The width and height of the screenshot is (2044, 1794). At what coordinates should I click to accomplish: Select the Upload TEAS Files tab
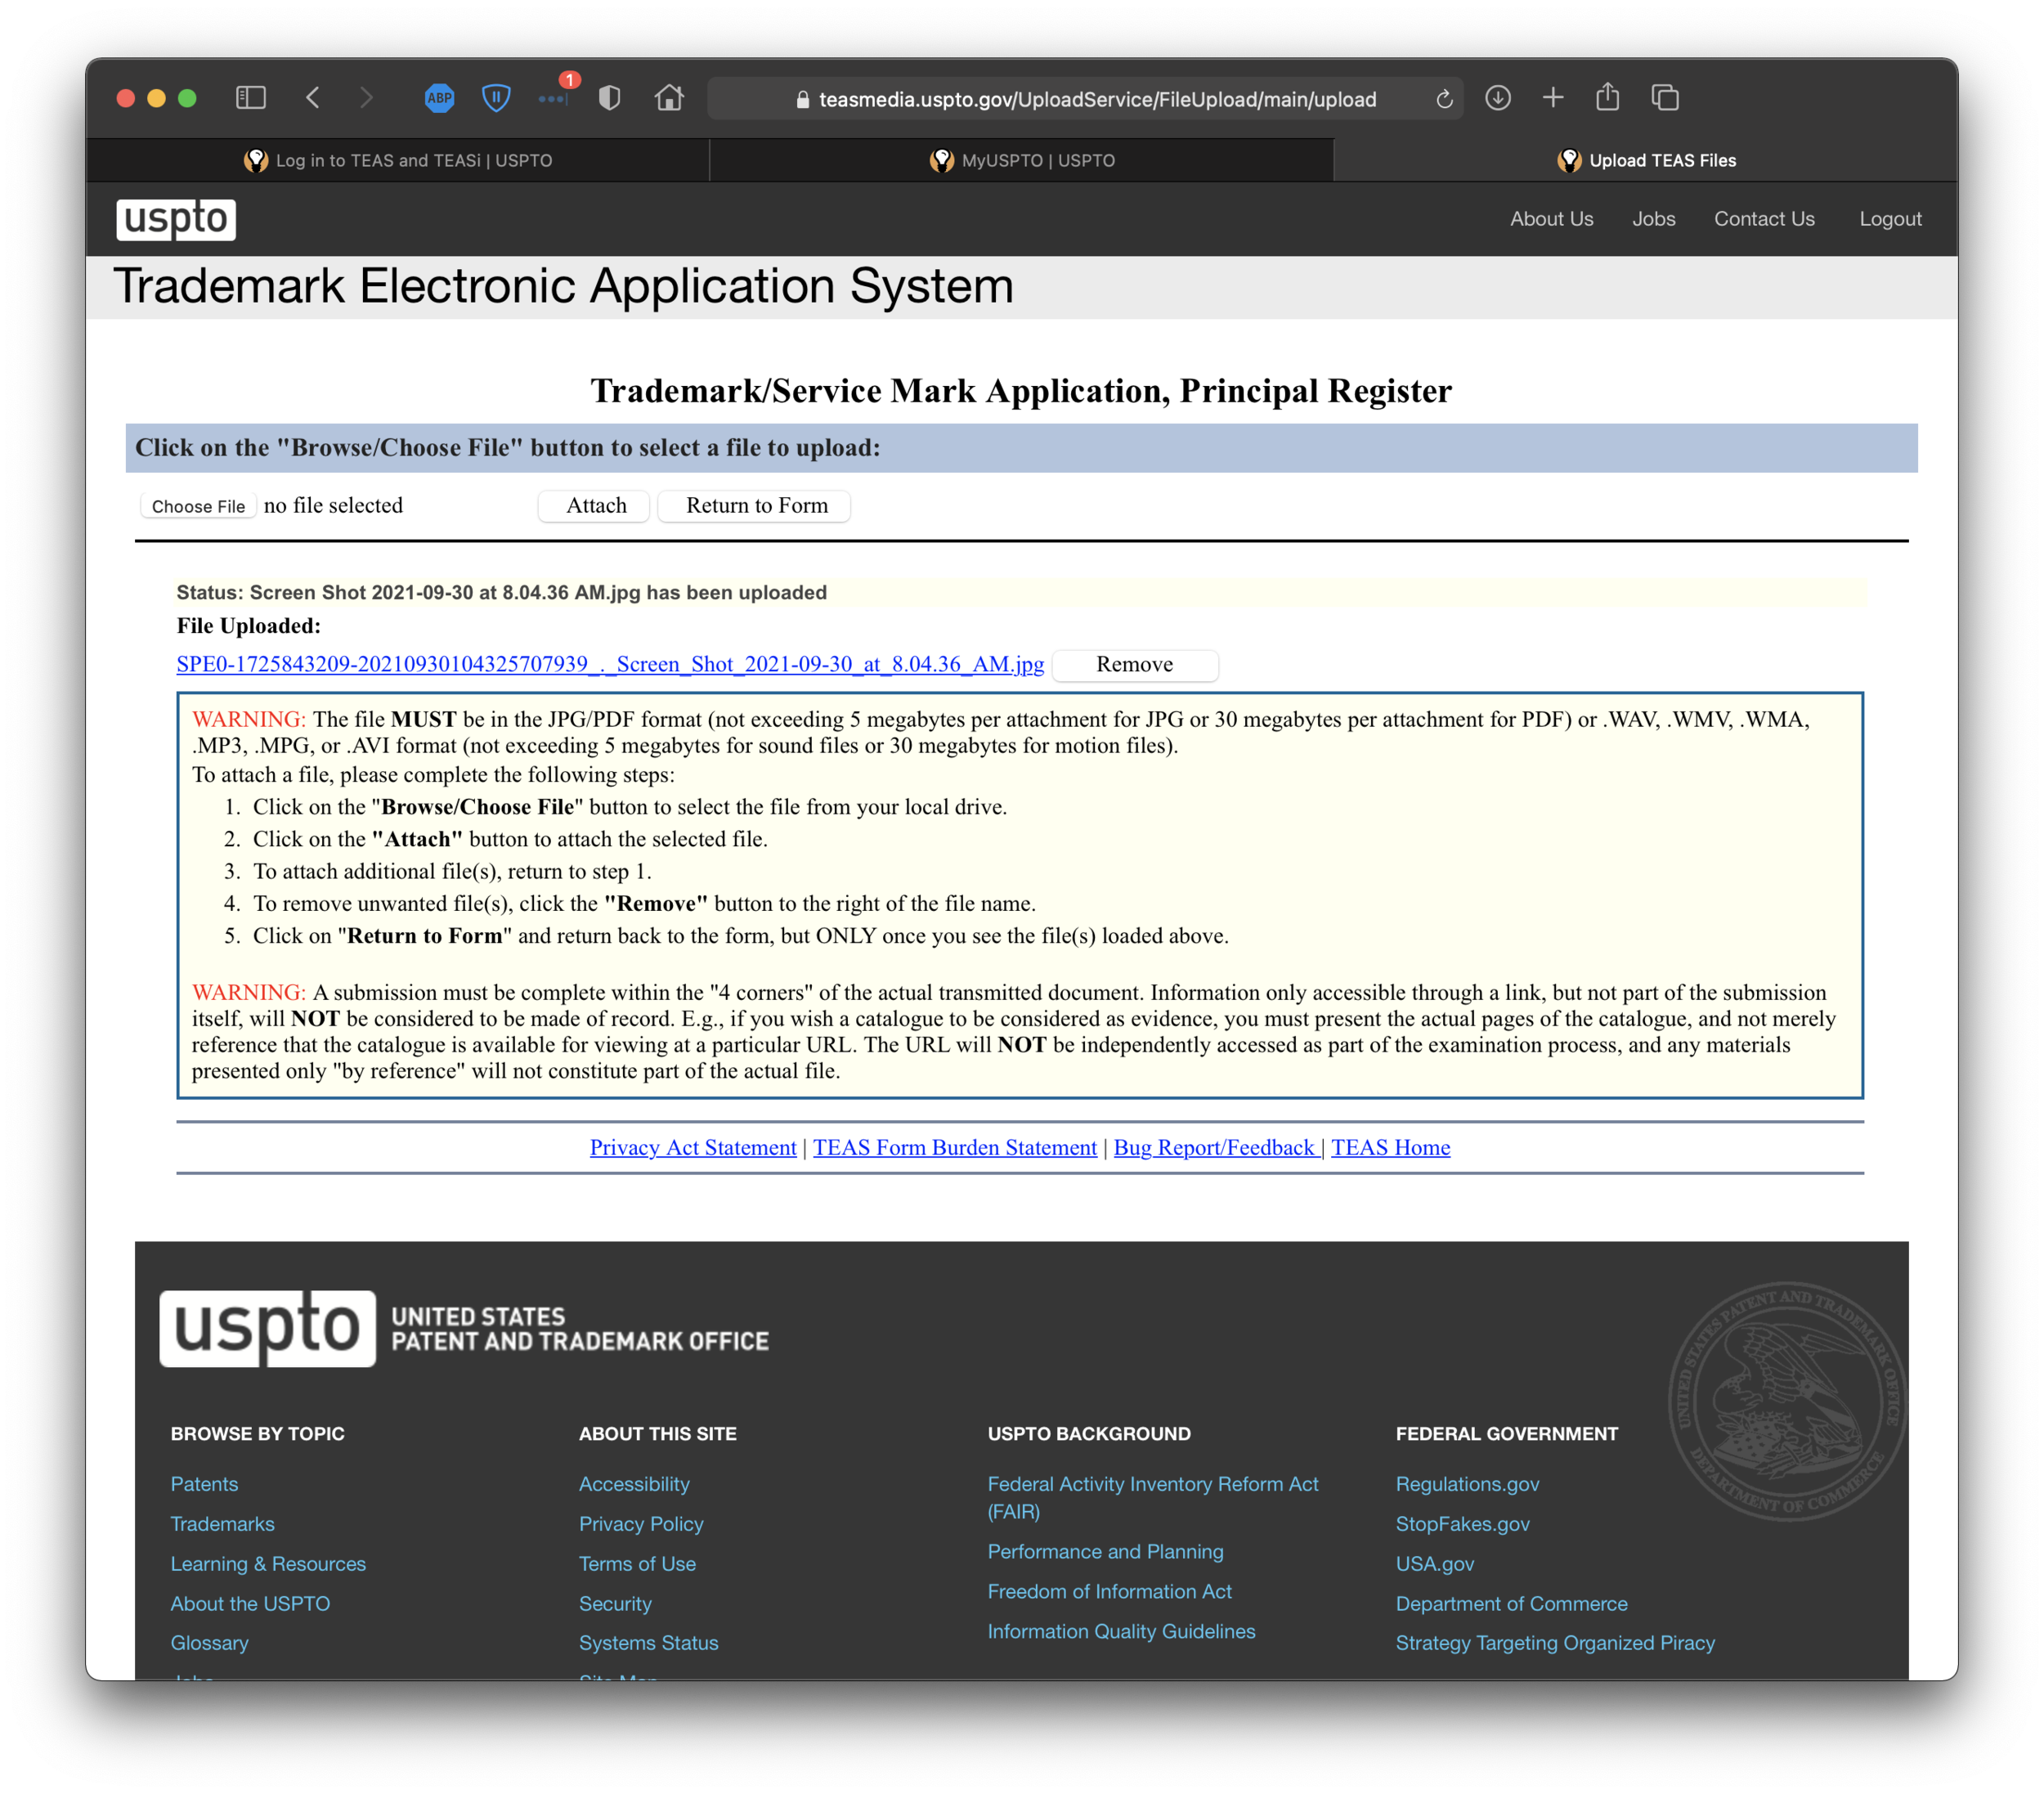pyautogui.click(x=1645, y=160)
